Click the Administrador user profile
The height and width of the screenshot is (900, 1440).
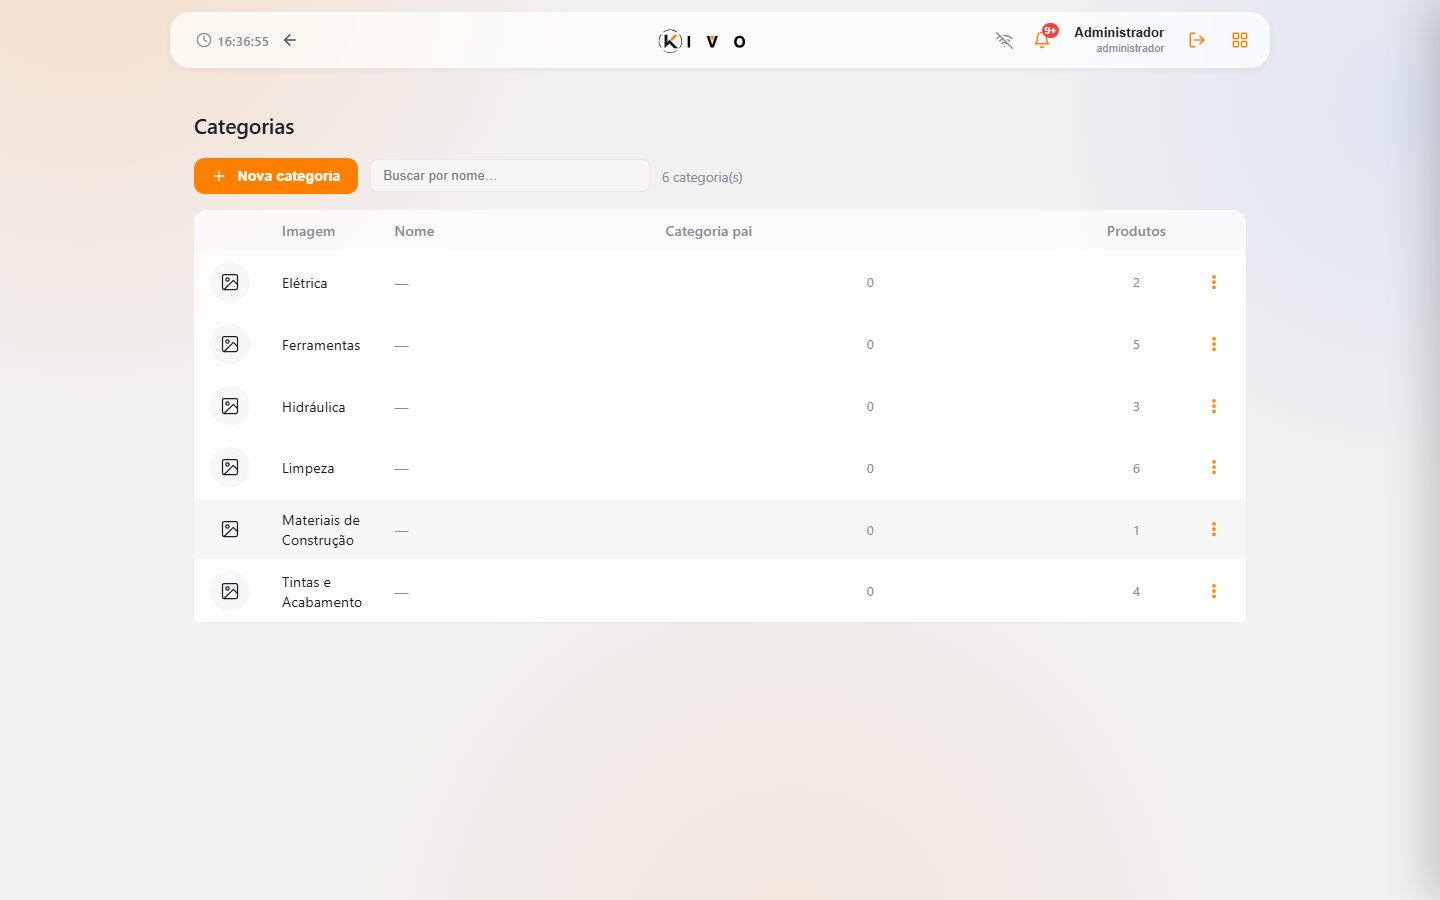click(x=1119, y=40)
